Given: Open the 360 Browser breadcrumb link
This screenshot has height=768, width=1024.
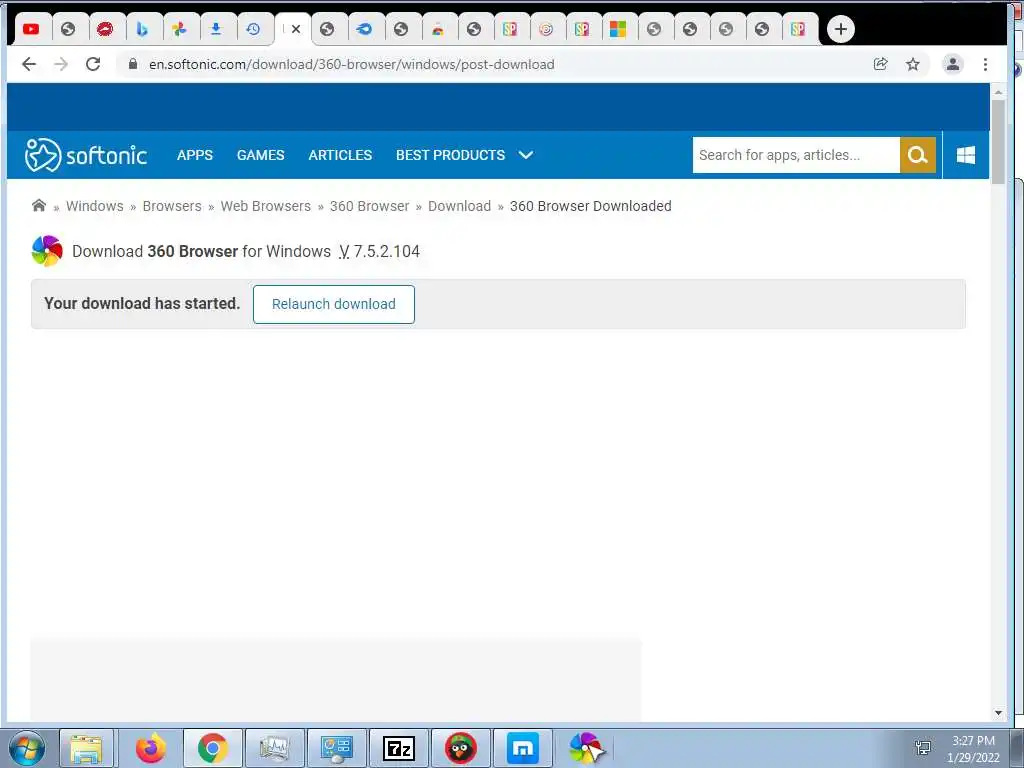Looking at the screenshot, I should pyautogui.click(x=370, y=206).
